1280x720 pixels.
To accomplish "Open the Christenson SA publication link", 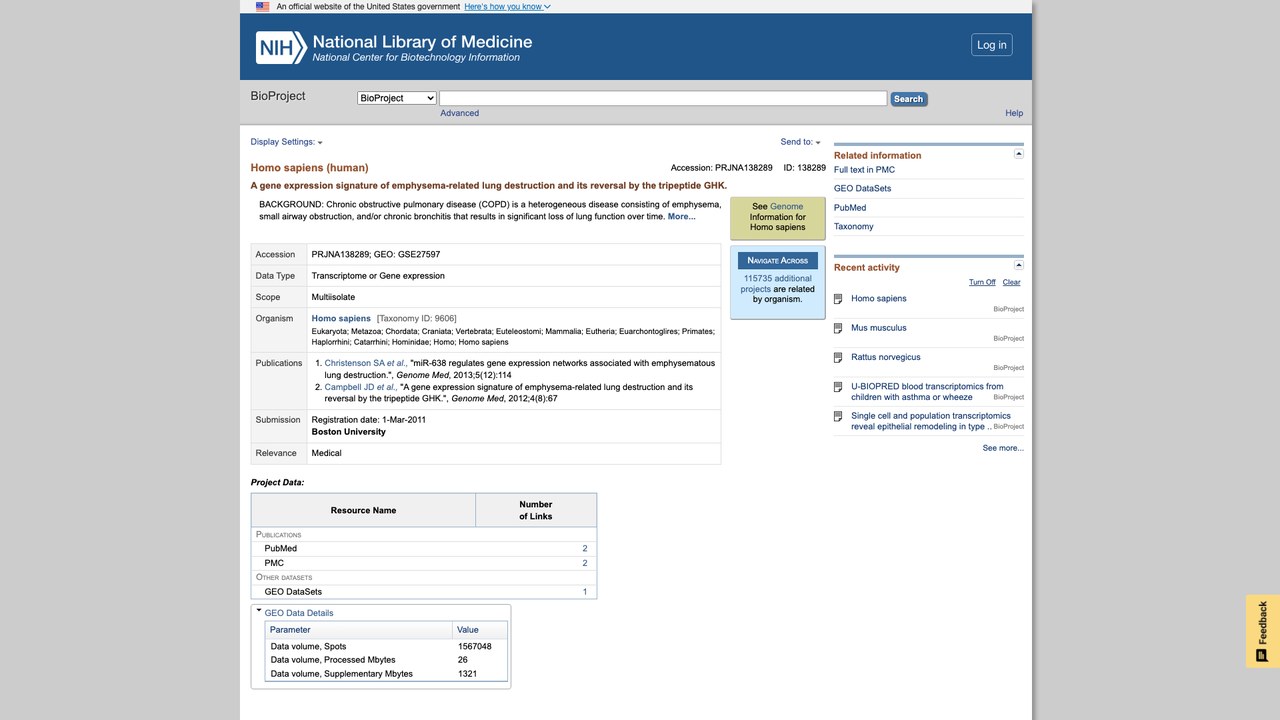I will (x=364, y=363).
